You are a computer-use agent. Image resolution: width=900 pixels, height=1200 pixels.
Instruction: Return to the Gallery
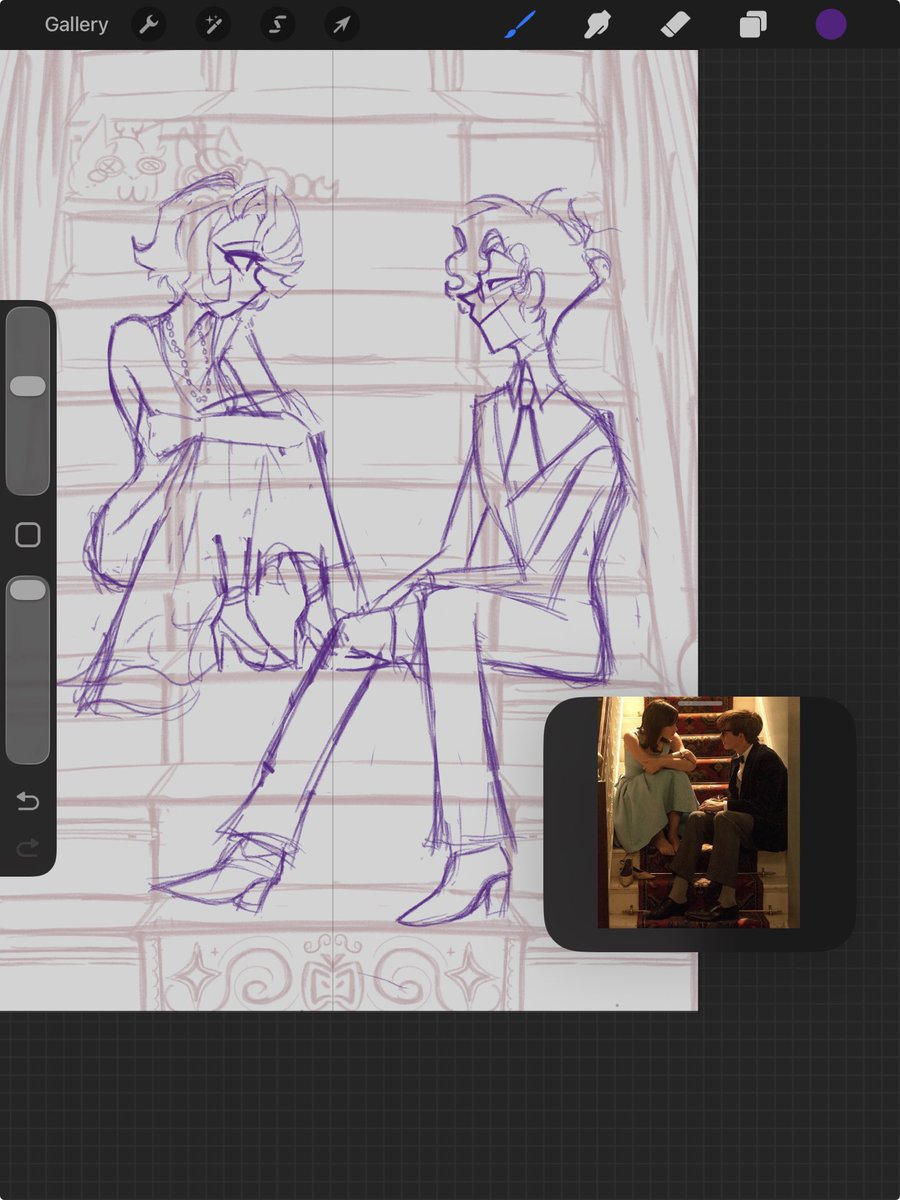pyautogui.click(x=76, y=25)
